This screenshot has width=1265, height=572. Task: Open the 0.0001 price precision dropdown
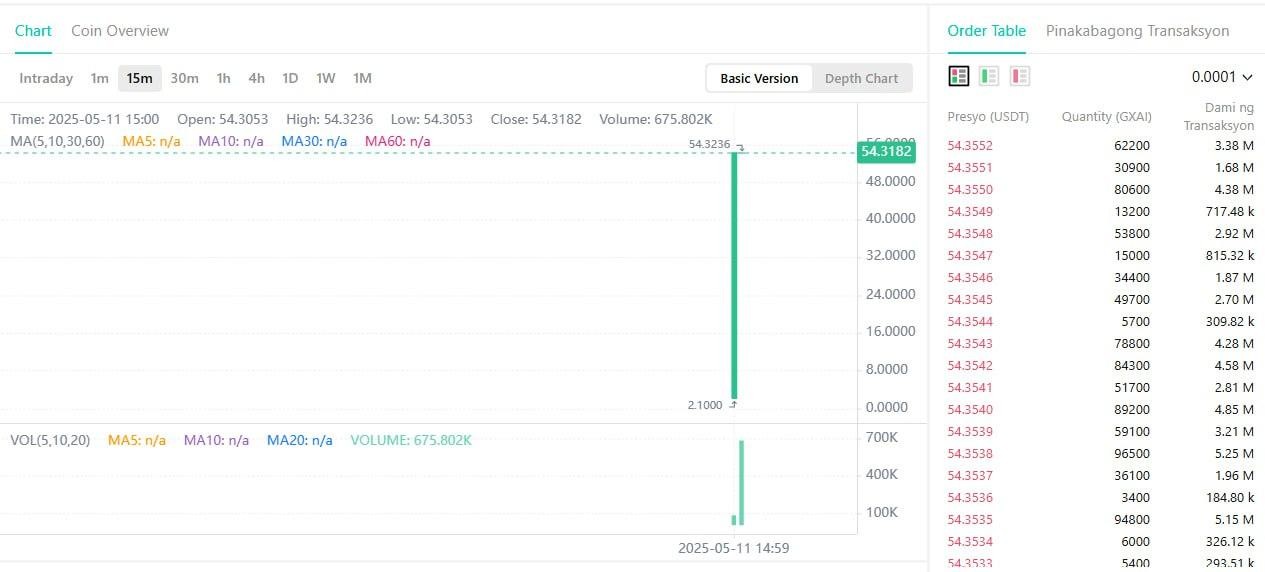(x=1222, y=77)
